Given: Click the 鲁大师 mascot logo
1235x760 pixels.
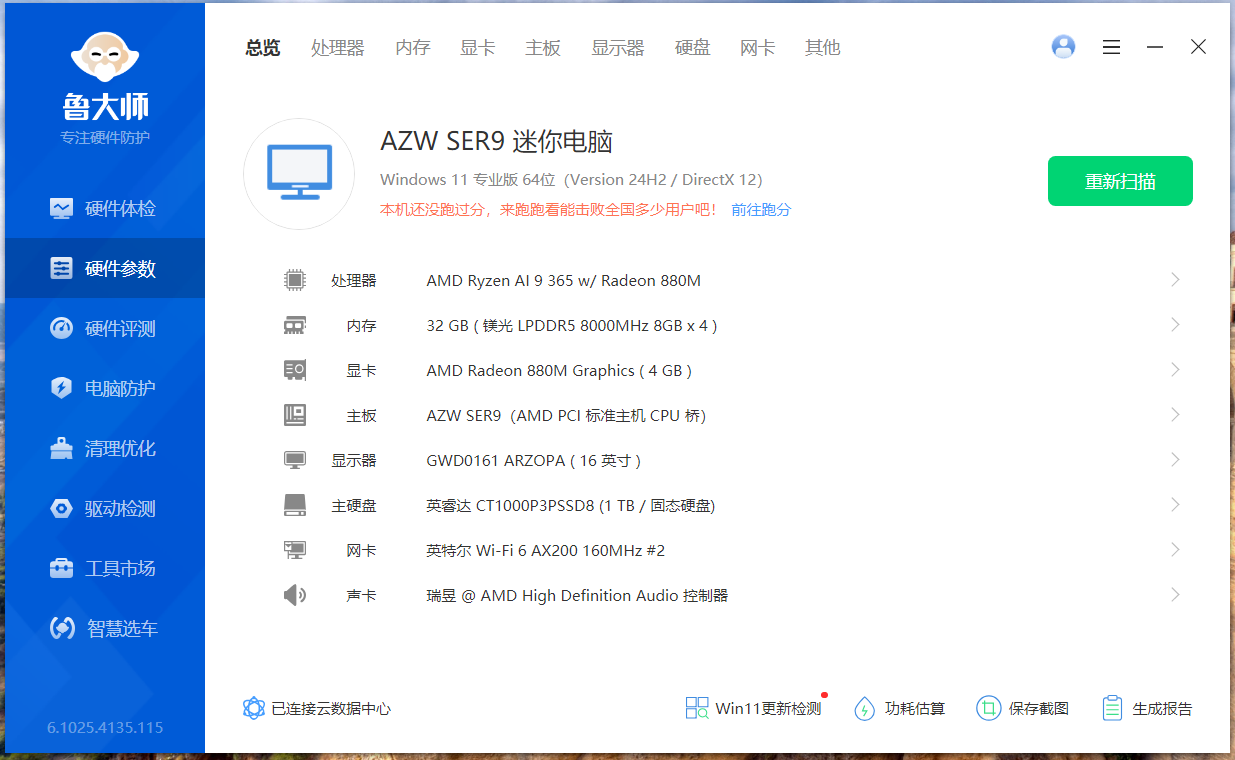Looking at the screenshot, I should (105, 58).
